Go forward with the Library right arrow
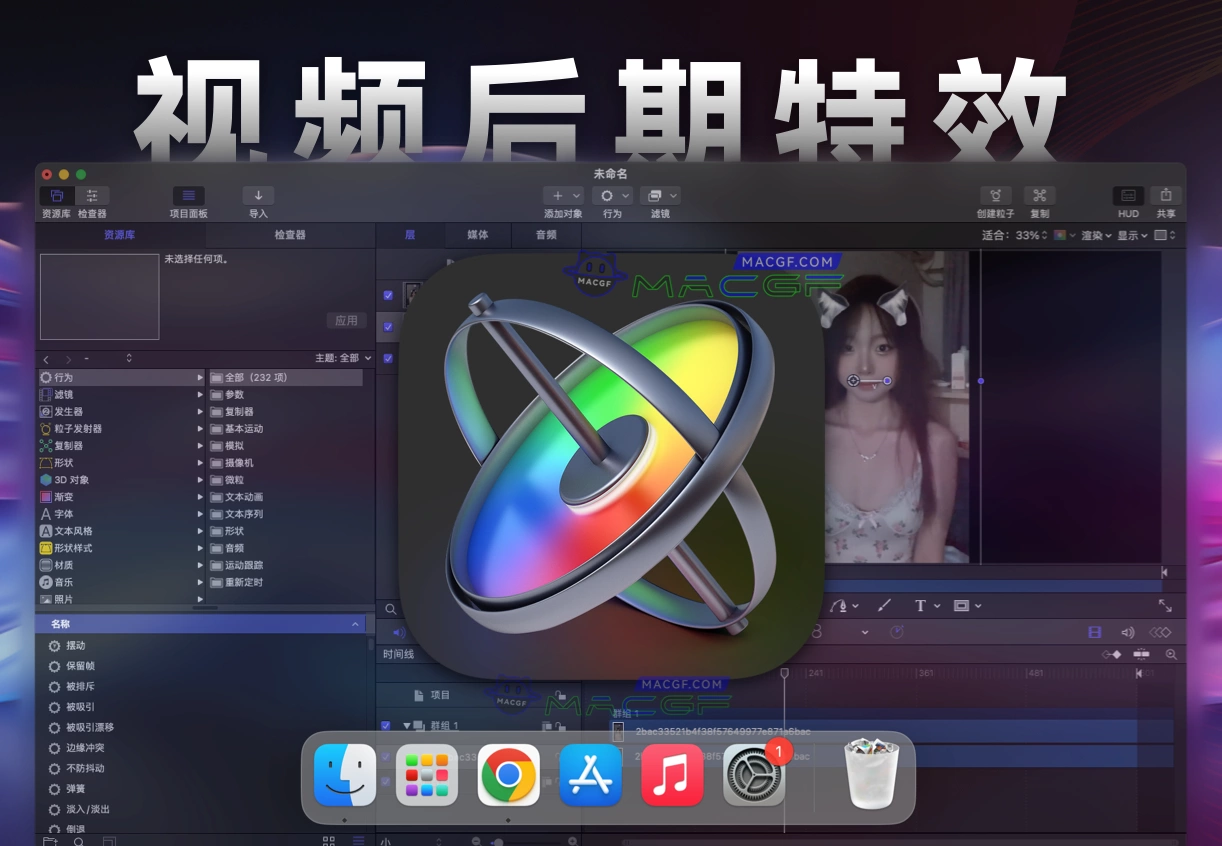 (x=68, y=358)
